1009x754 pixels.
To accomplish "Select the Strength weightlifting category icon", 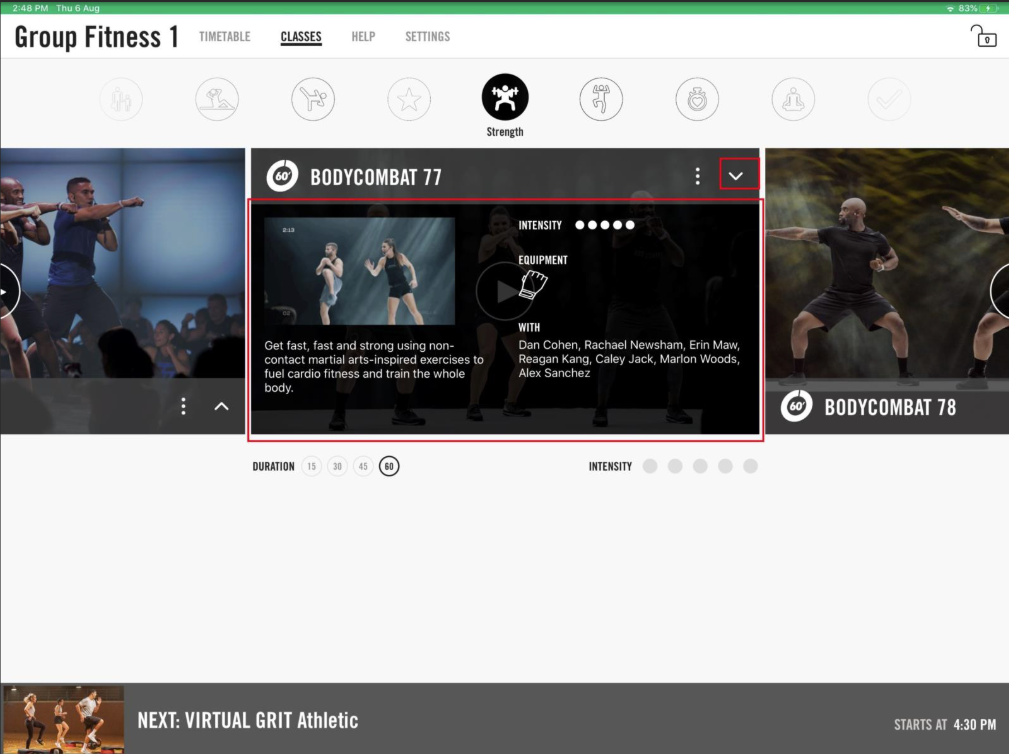I will (x=505, y=97).
